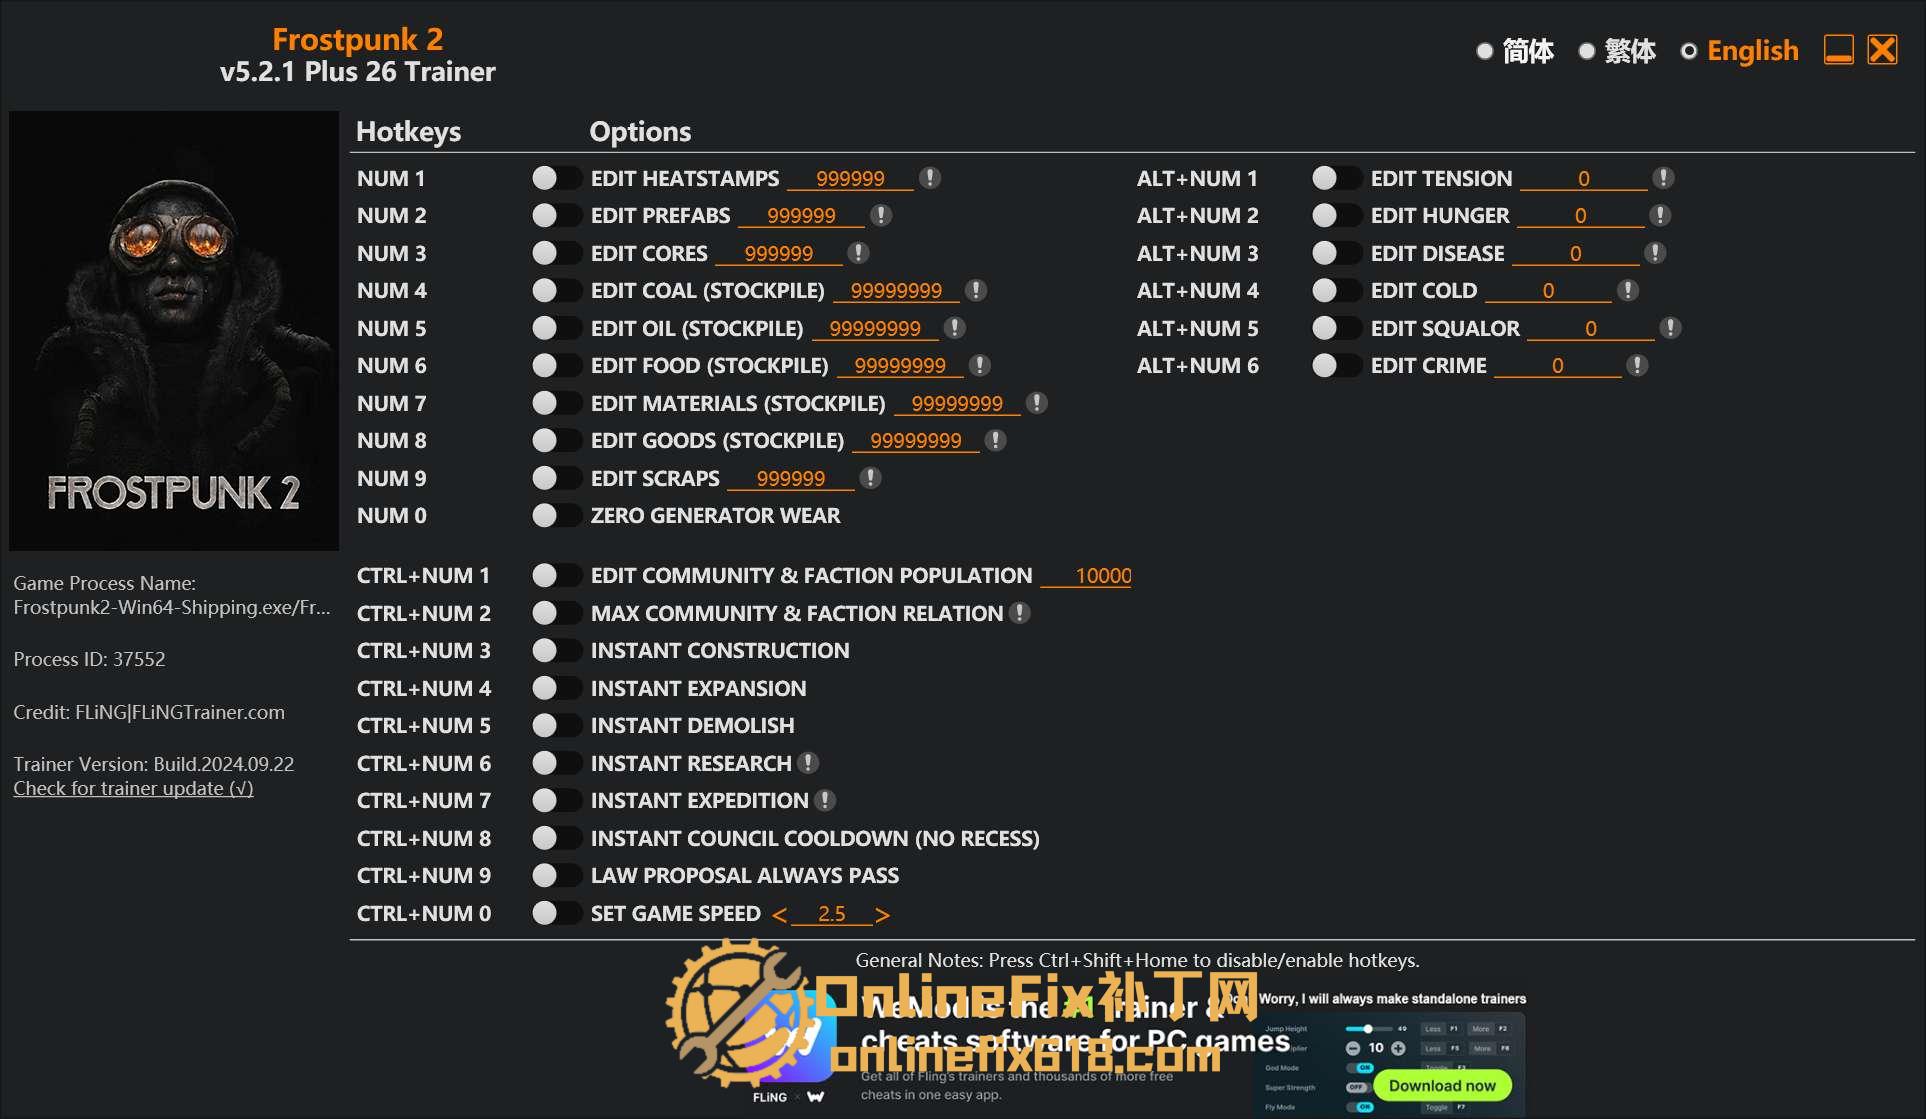Click the game speed value field
The image size is (1926, 1119).
pos(831,914)
